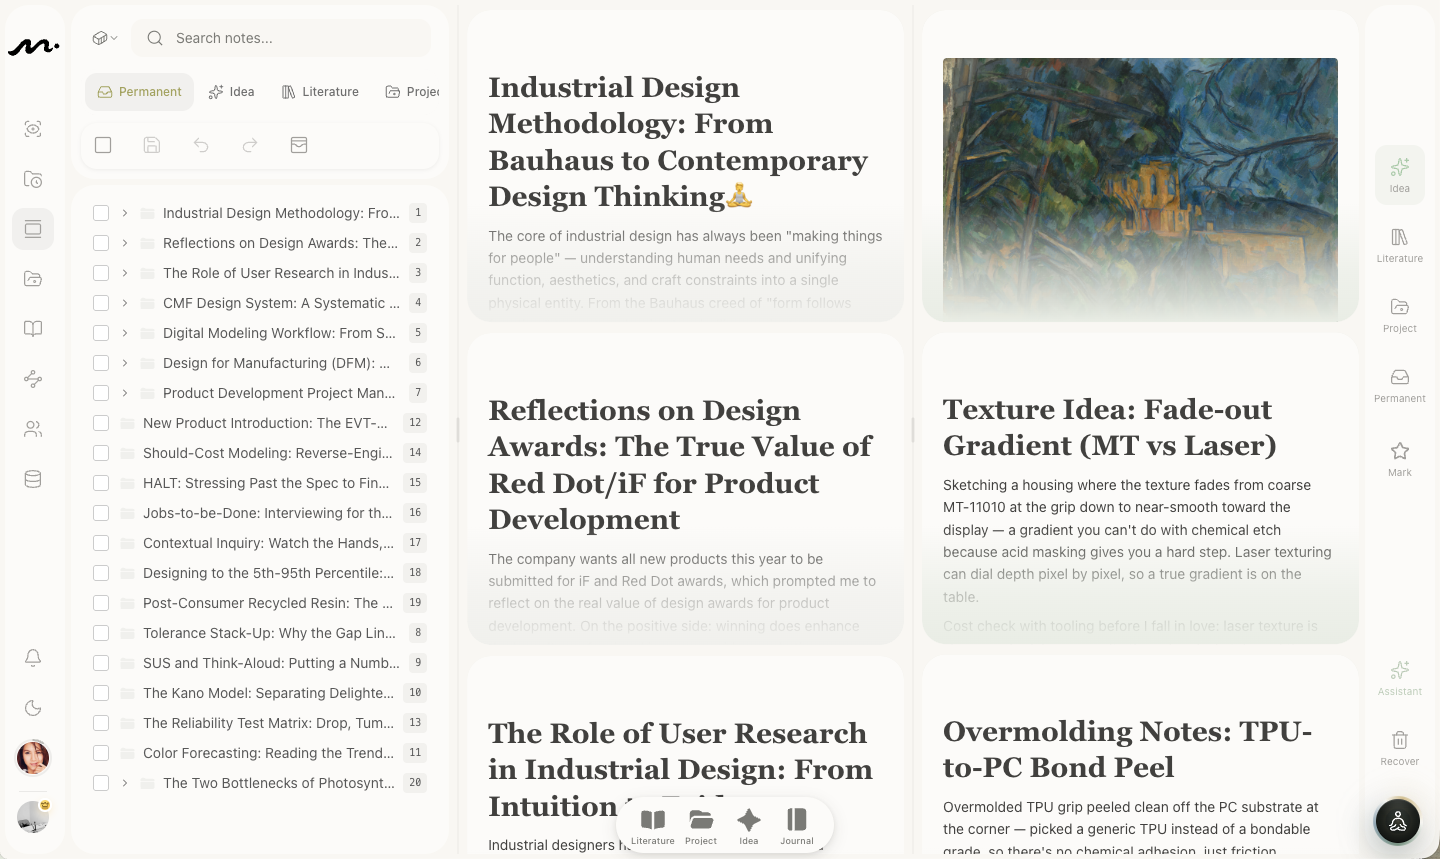Image resolution: width=1440 pixels, height=859 pixels.
Task: Switch to the Permanent tab
Action: (139, 92)
